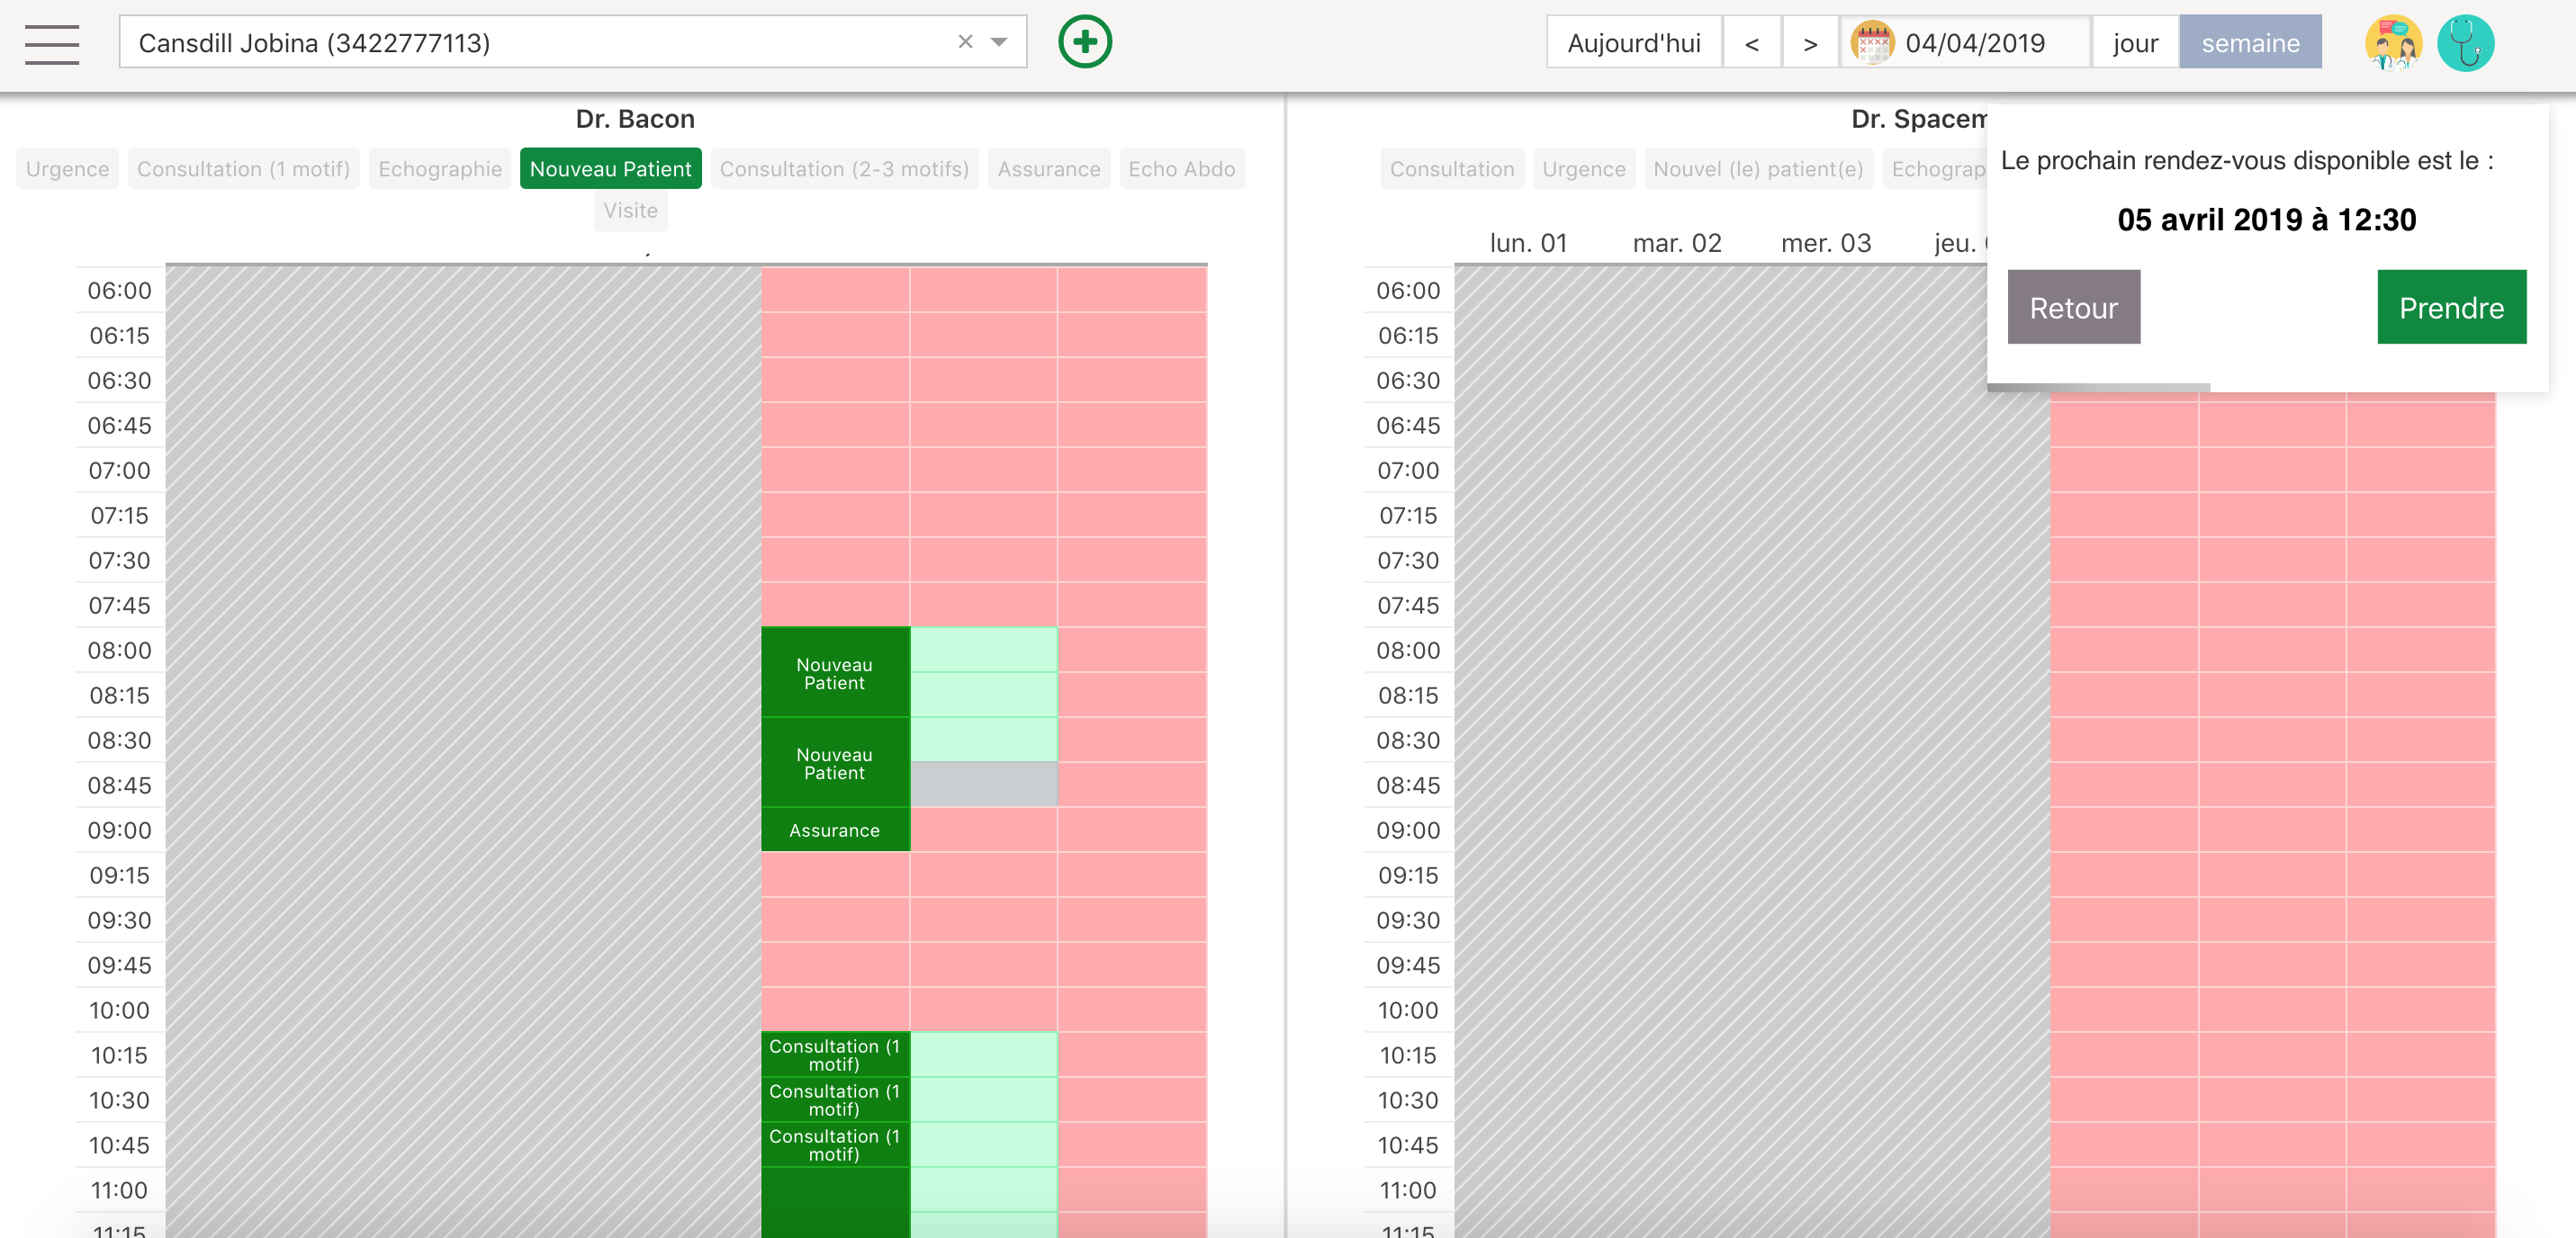Select Urgence motif for Dr. Bacon
This screenshot has width=2576, height=1238.
[x=68, y=169]
